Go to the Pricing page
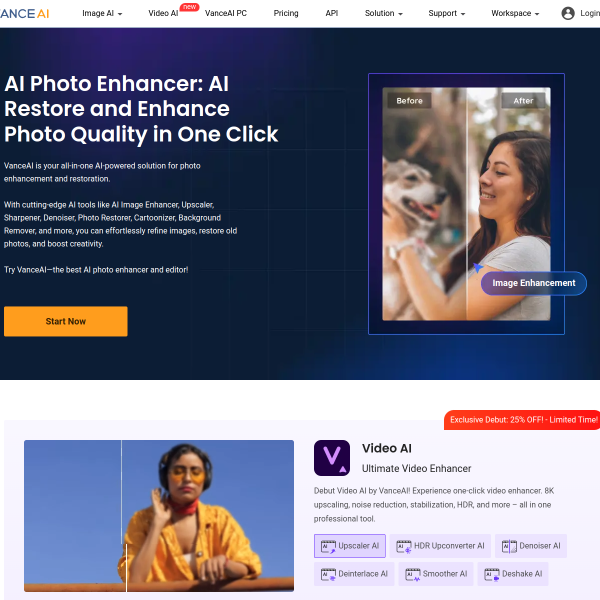The height and width of the screenshot is (600, 600). (x=286, y=13)
